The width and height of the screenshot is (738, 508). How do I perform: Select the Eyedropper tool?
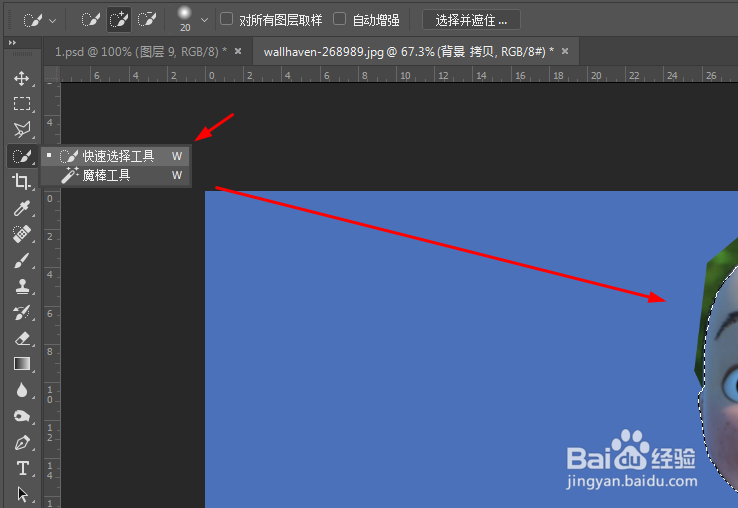point(22,208)
